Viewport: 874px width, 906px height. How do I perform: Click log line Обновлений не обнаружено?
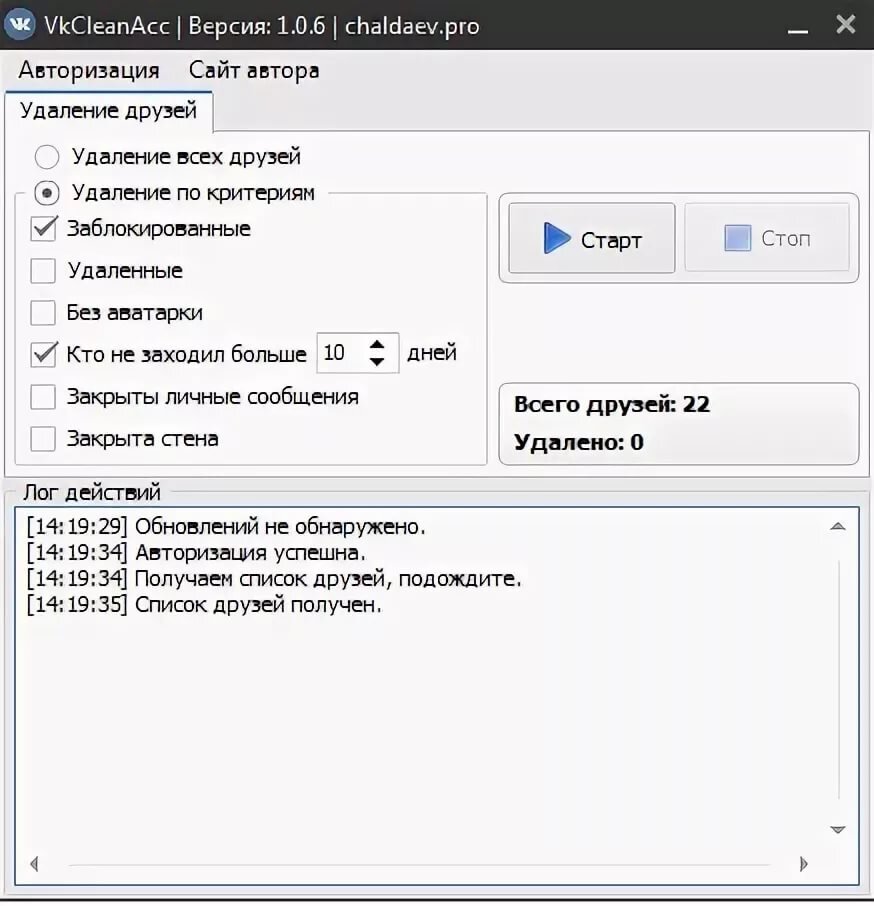point(226,527)
